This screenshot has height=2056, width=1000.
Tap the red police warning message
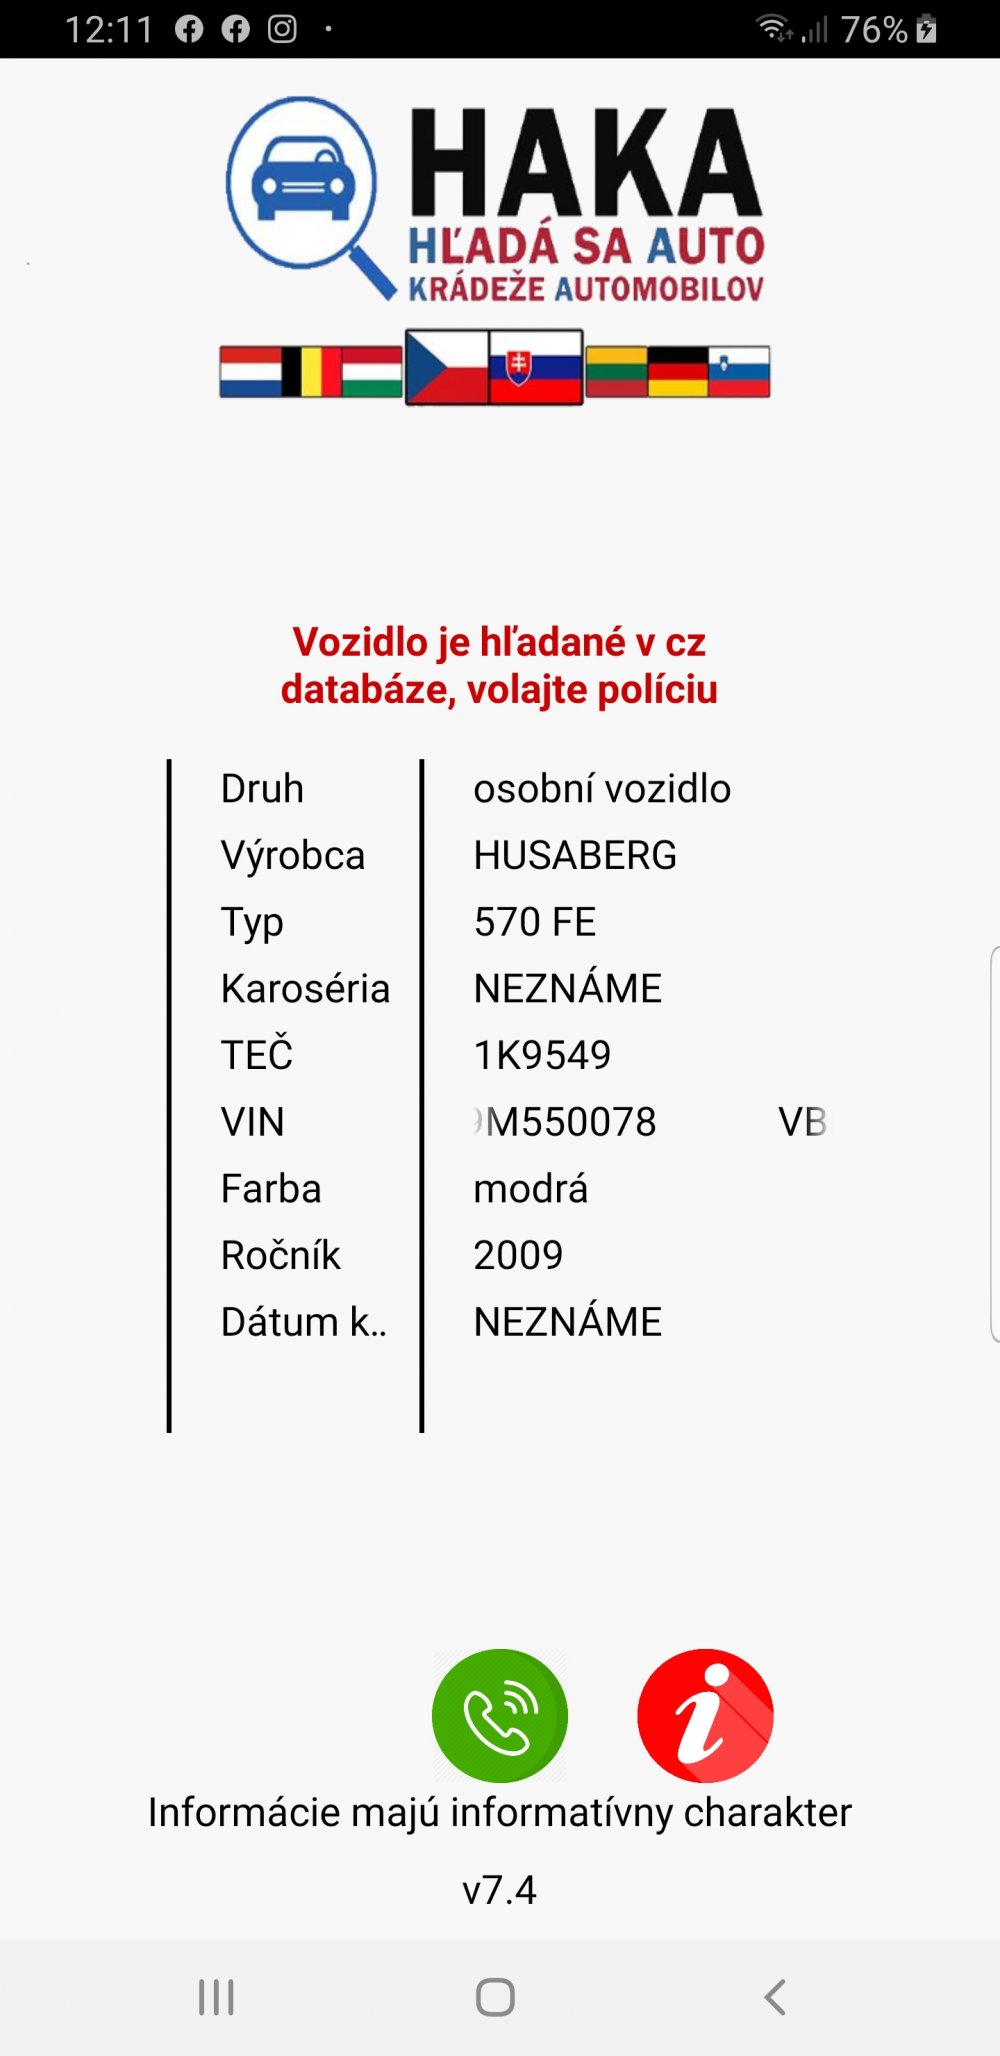click(499, 666)
